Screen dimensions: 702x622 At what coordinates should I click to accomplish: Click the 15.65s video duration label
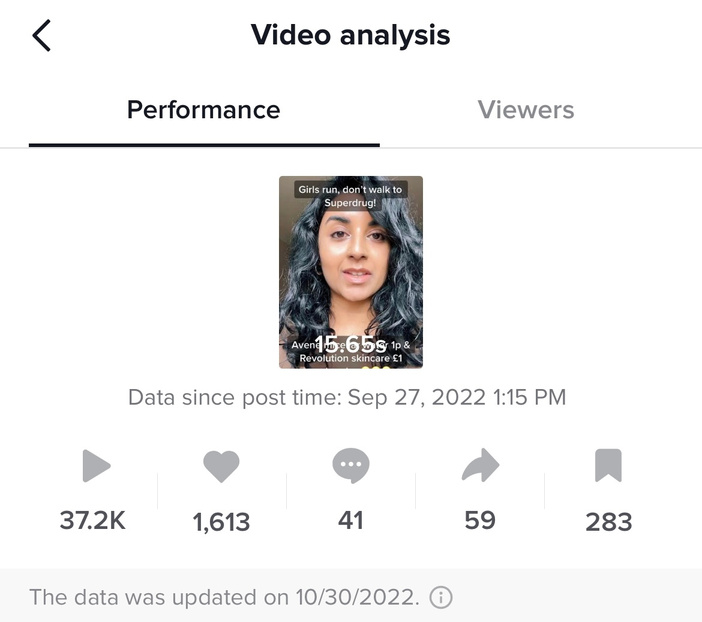point(350,343)
